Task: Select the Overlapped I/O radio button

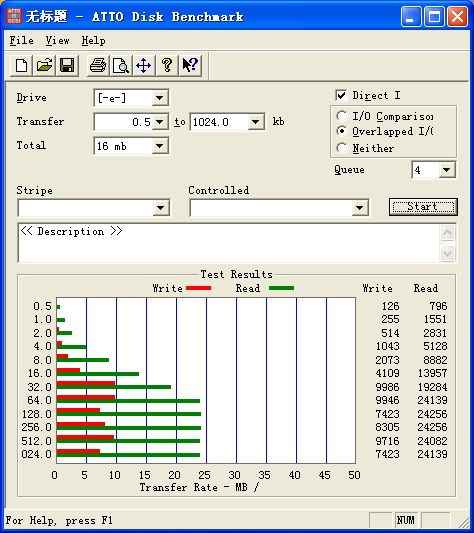Action: coord(341,131)
